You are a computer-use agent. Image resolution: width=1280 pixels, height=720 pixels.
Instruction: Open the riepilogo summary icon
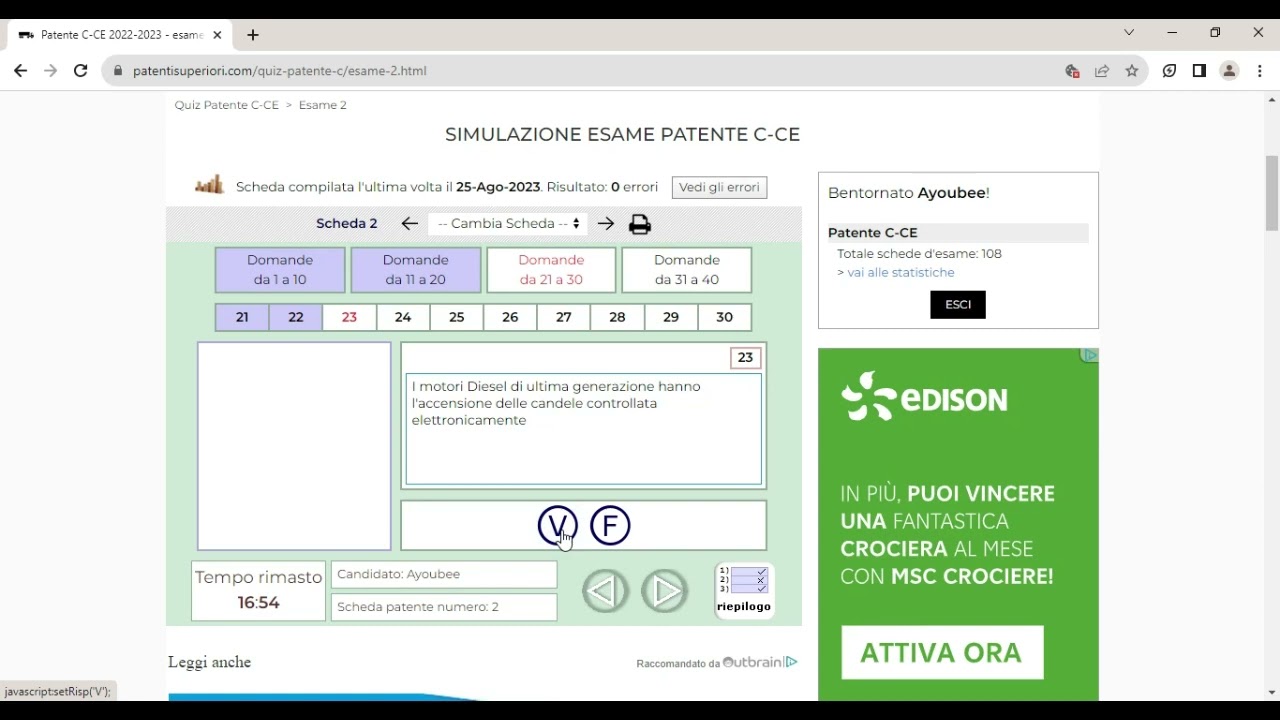click(x=744, y=590)
